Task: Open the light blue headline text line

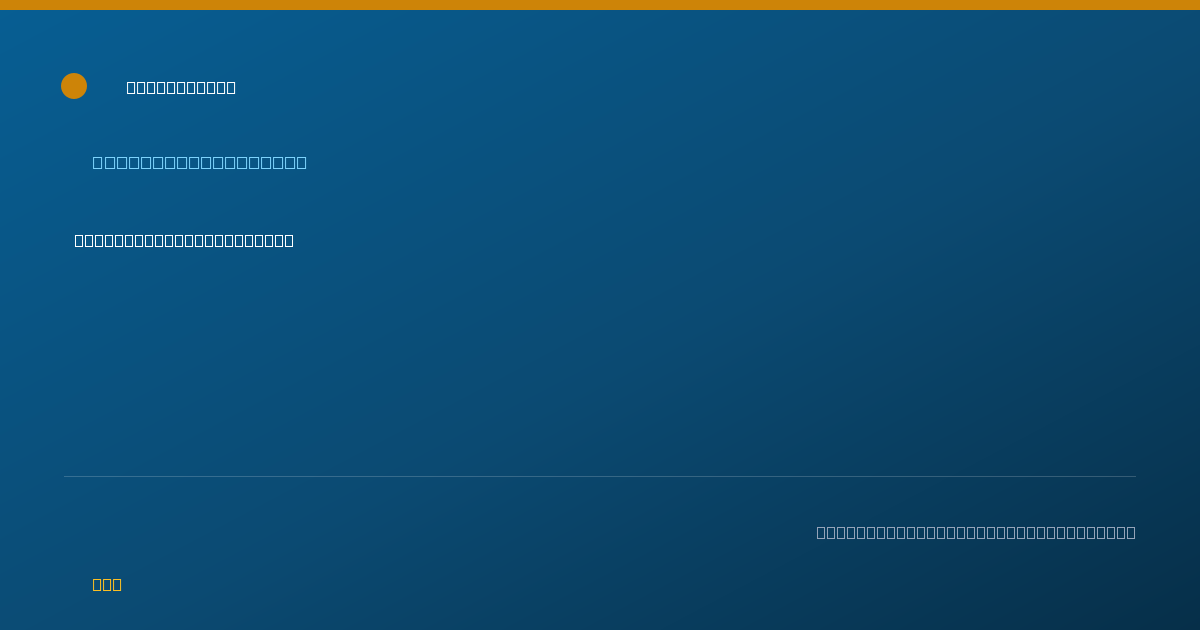Action: [x=200, y=162]
